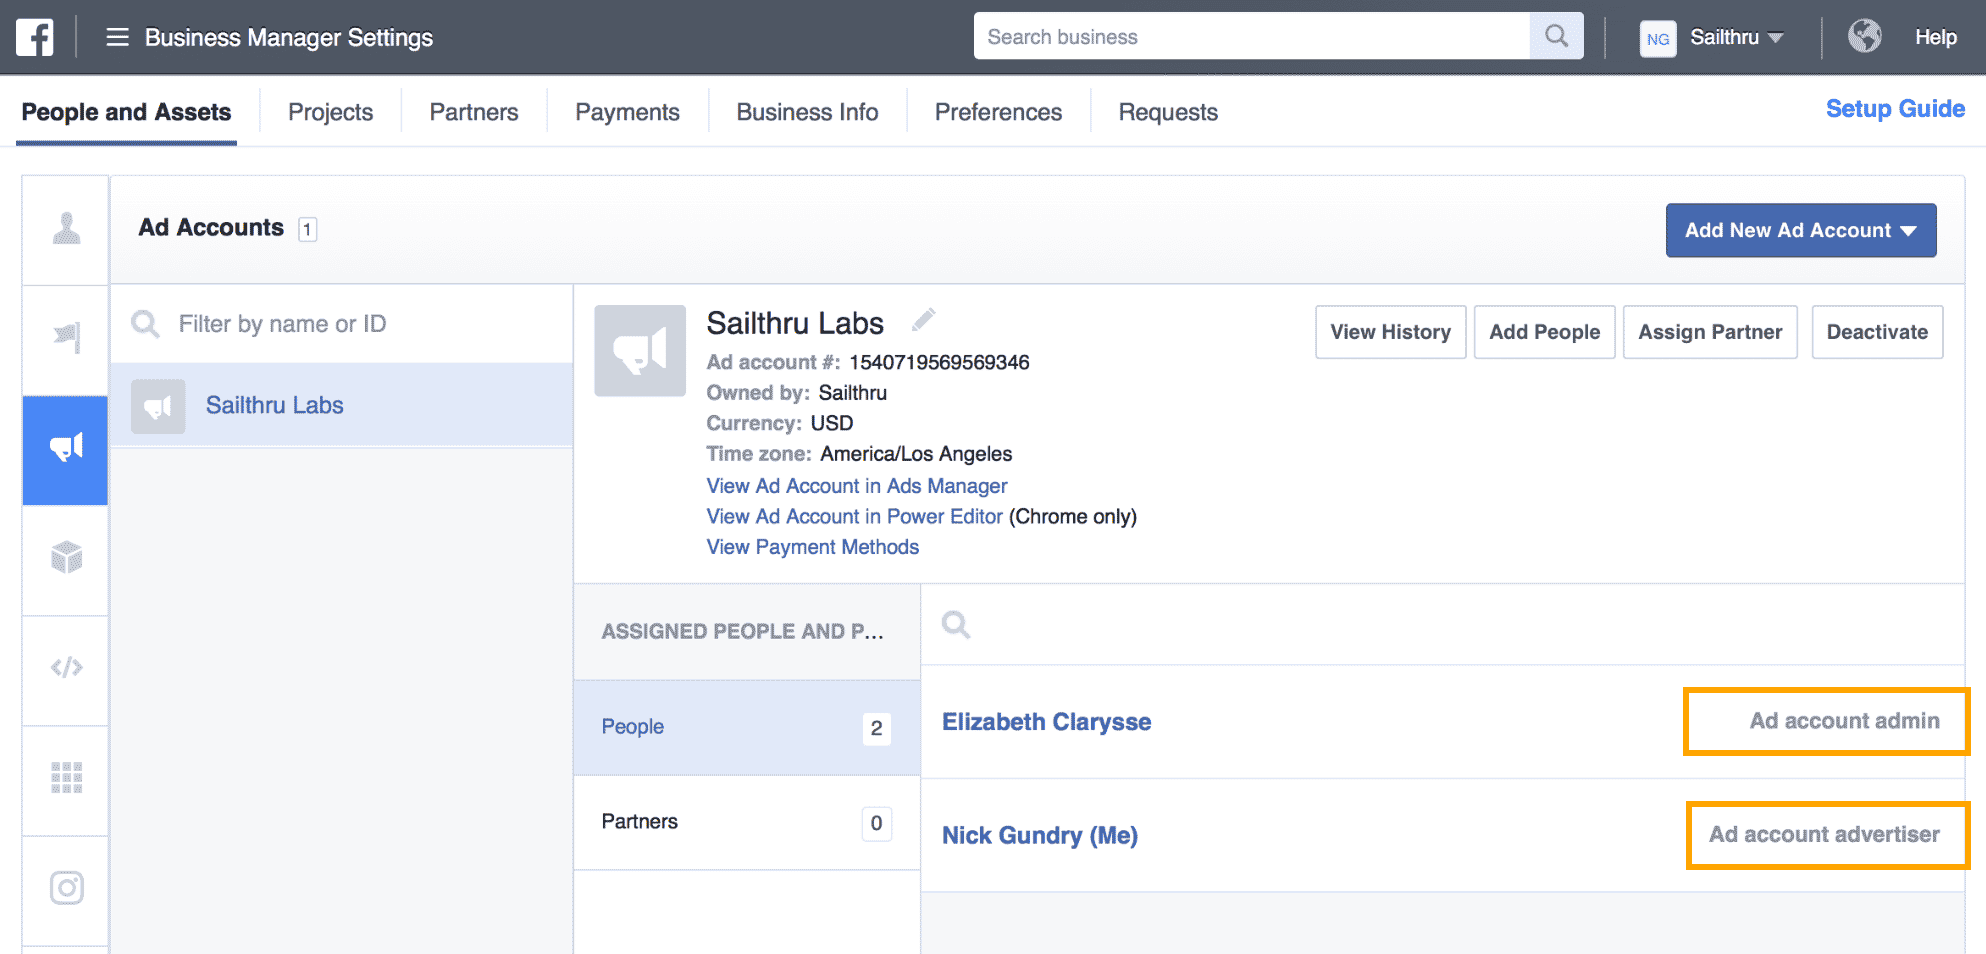Open the Apps grid sidebar icon
Viewport: 1986px width, 954px height.
(x=66, y=777)
